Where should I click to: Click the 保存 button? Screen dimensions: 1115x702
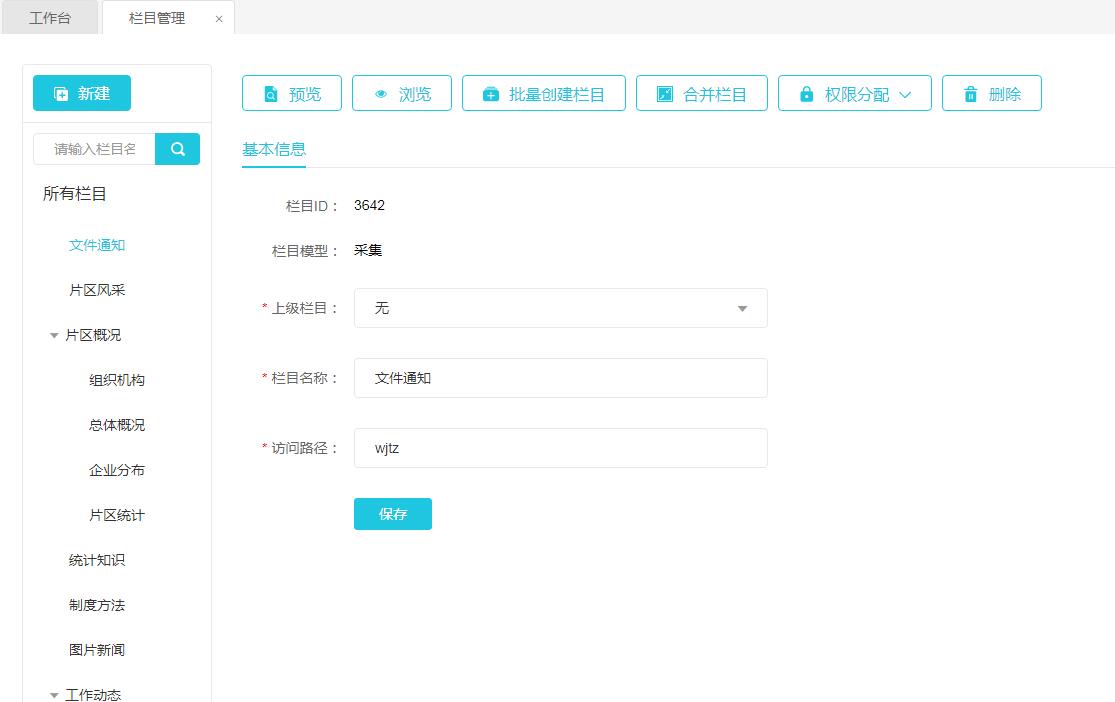pyautogui.click(x=393, y=514)
